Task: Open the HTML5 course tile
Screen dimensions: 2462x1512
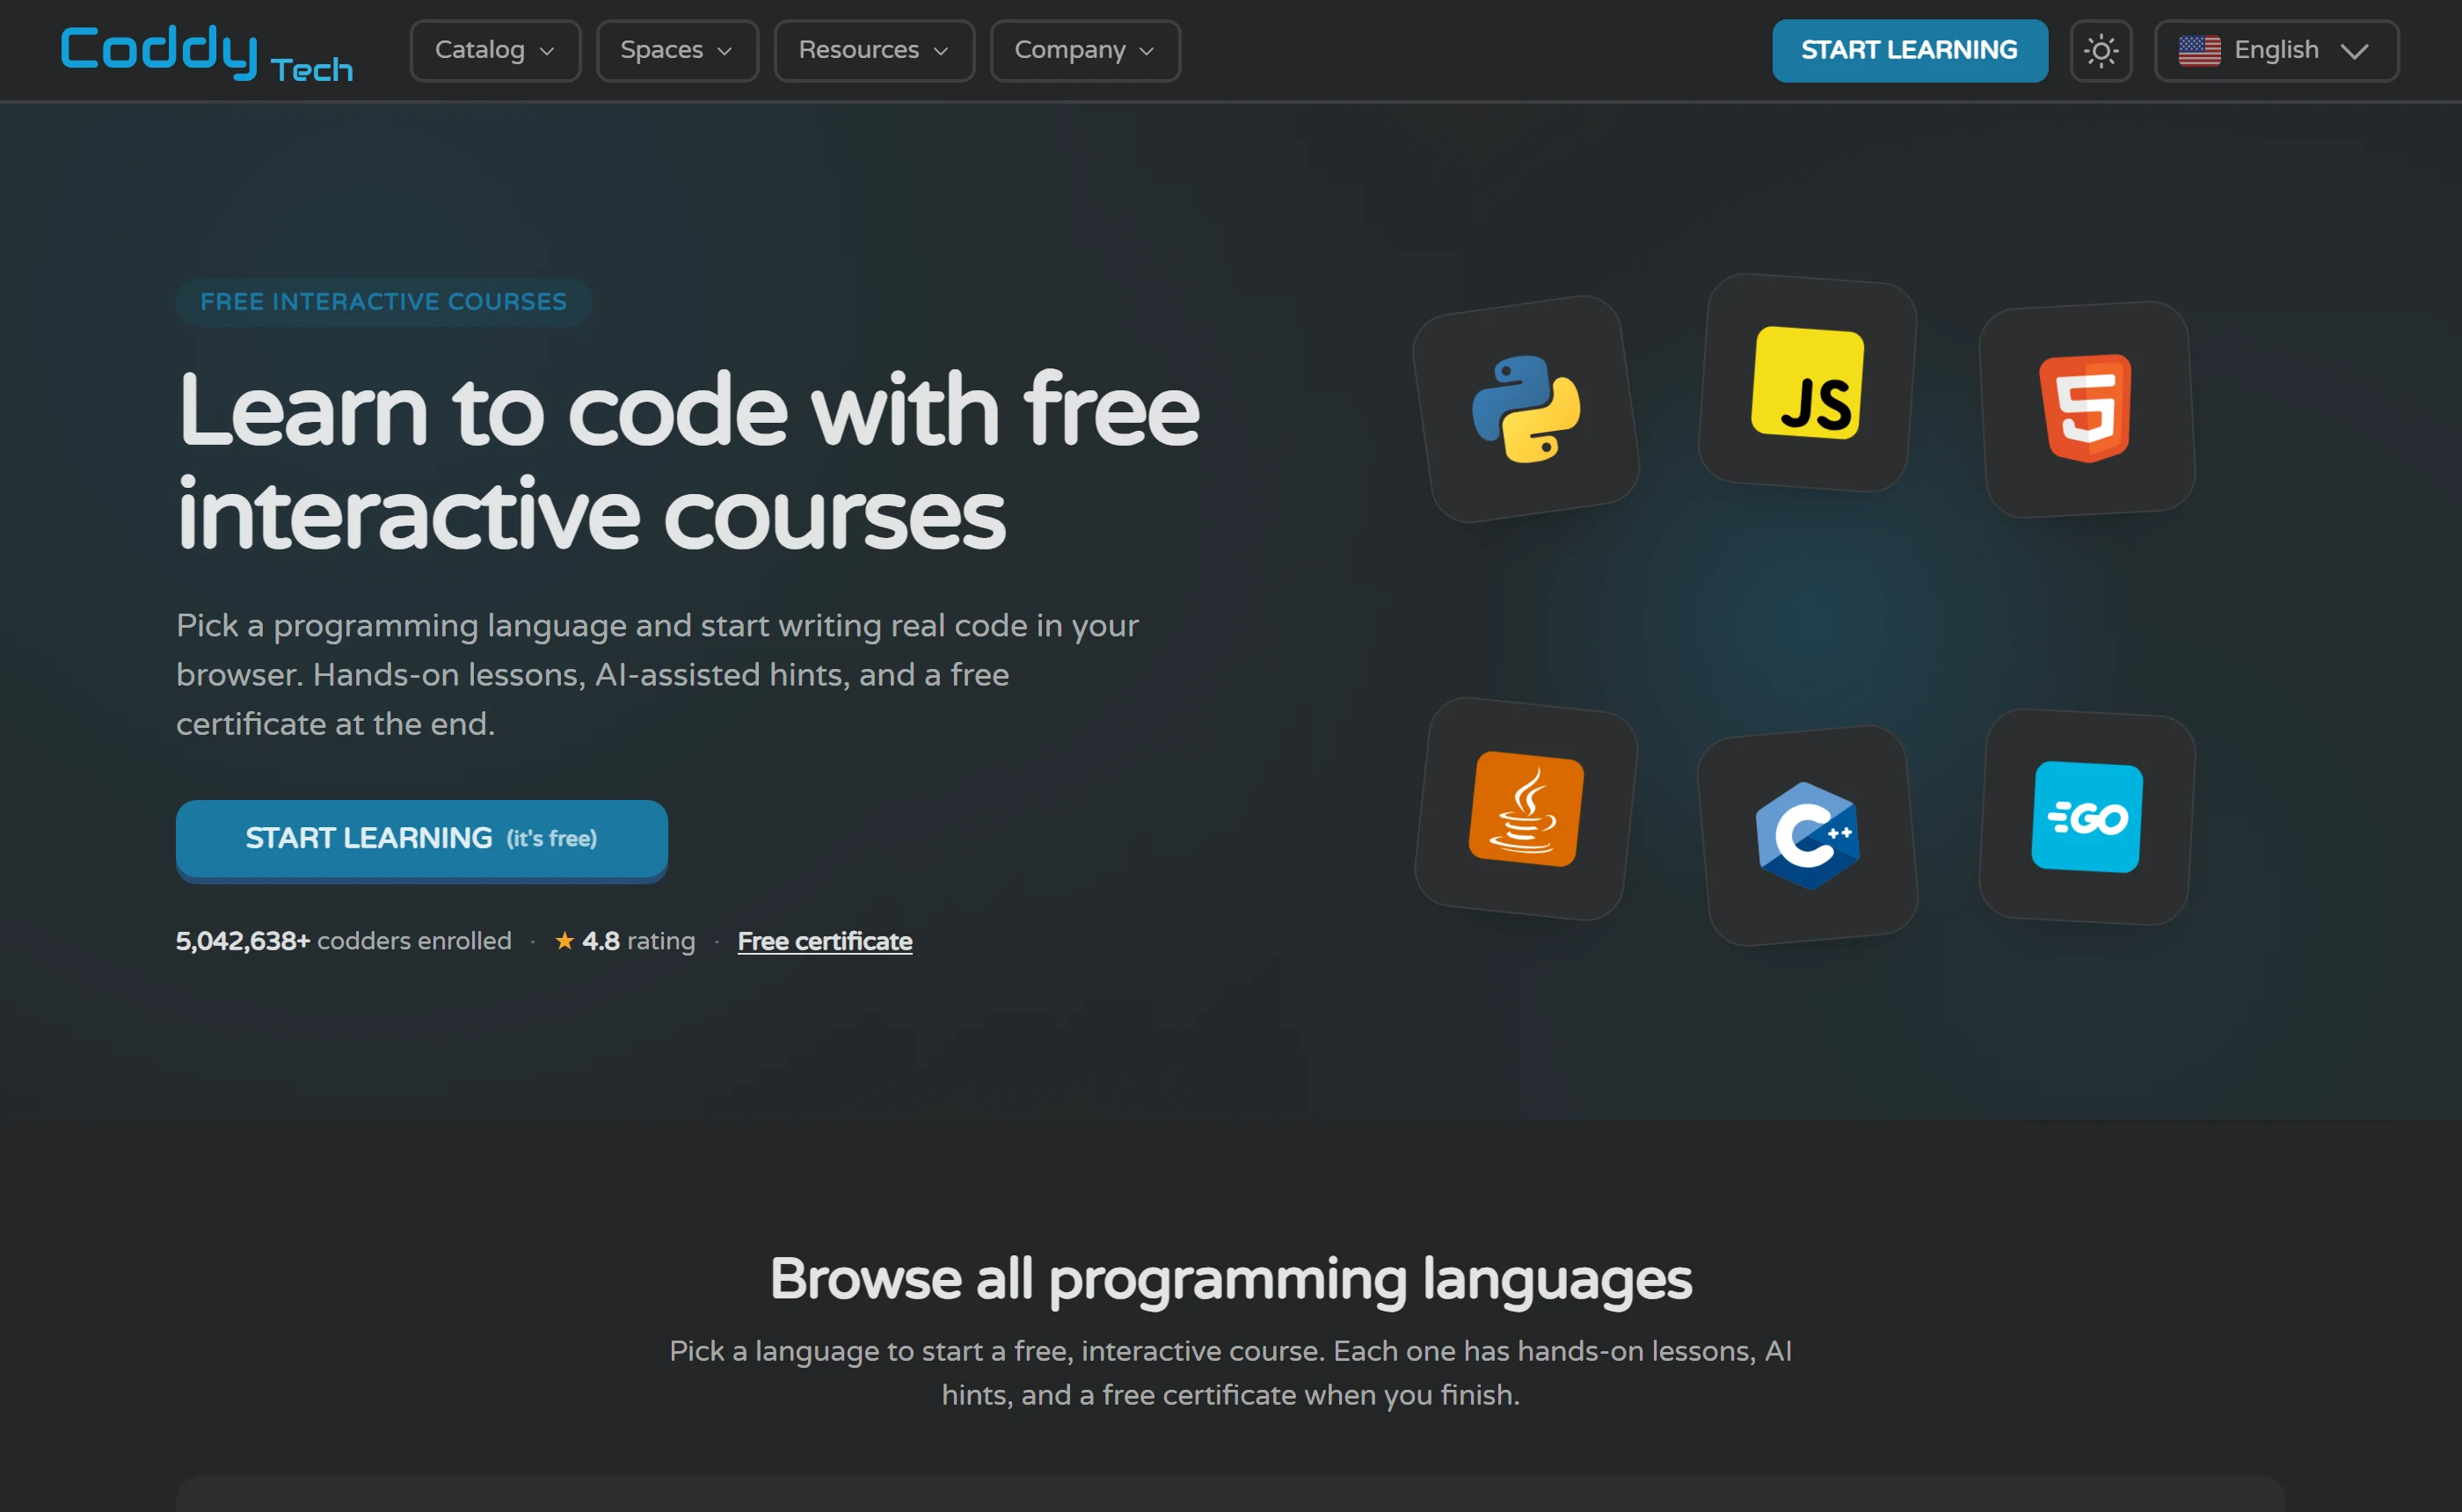Action: (2087, 409)
